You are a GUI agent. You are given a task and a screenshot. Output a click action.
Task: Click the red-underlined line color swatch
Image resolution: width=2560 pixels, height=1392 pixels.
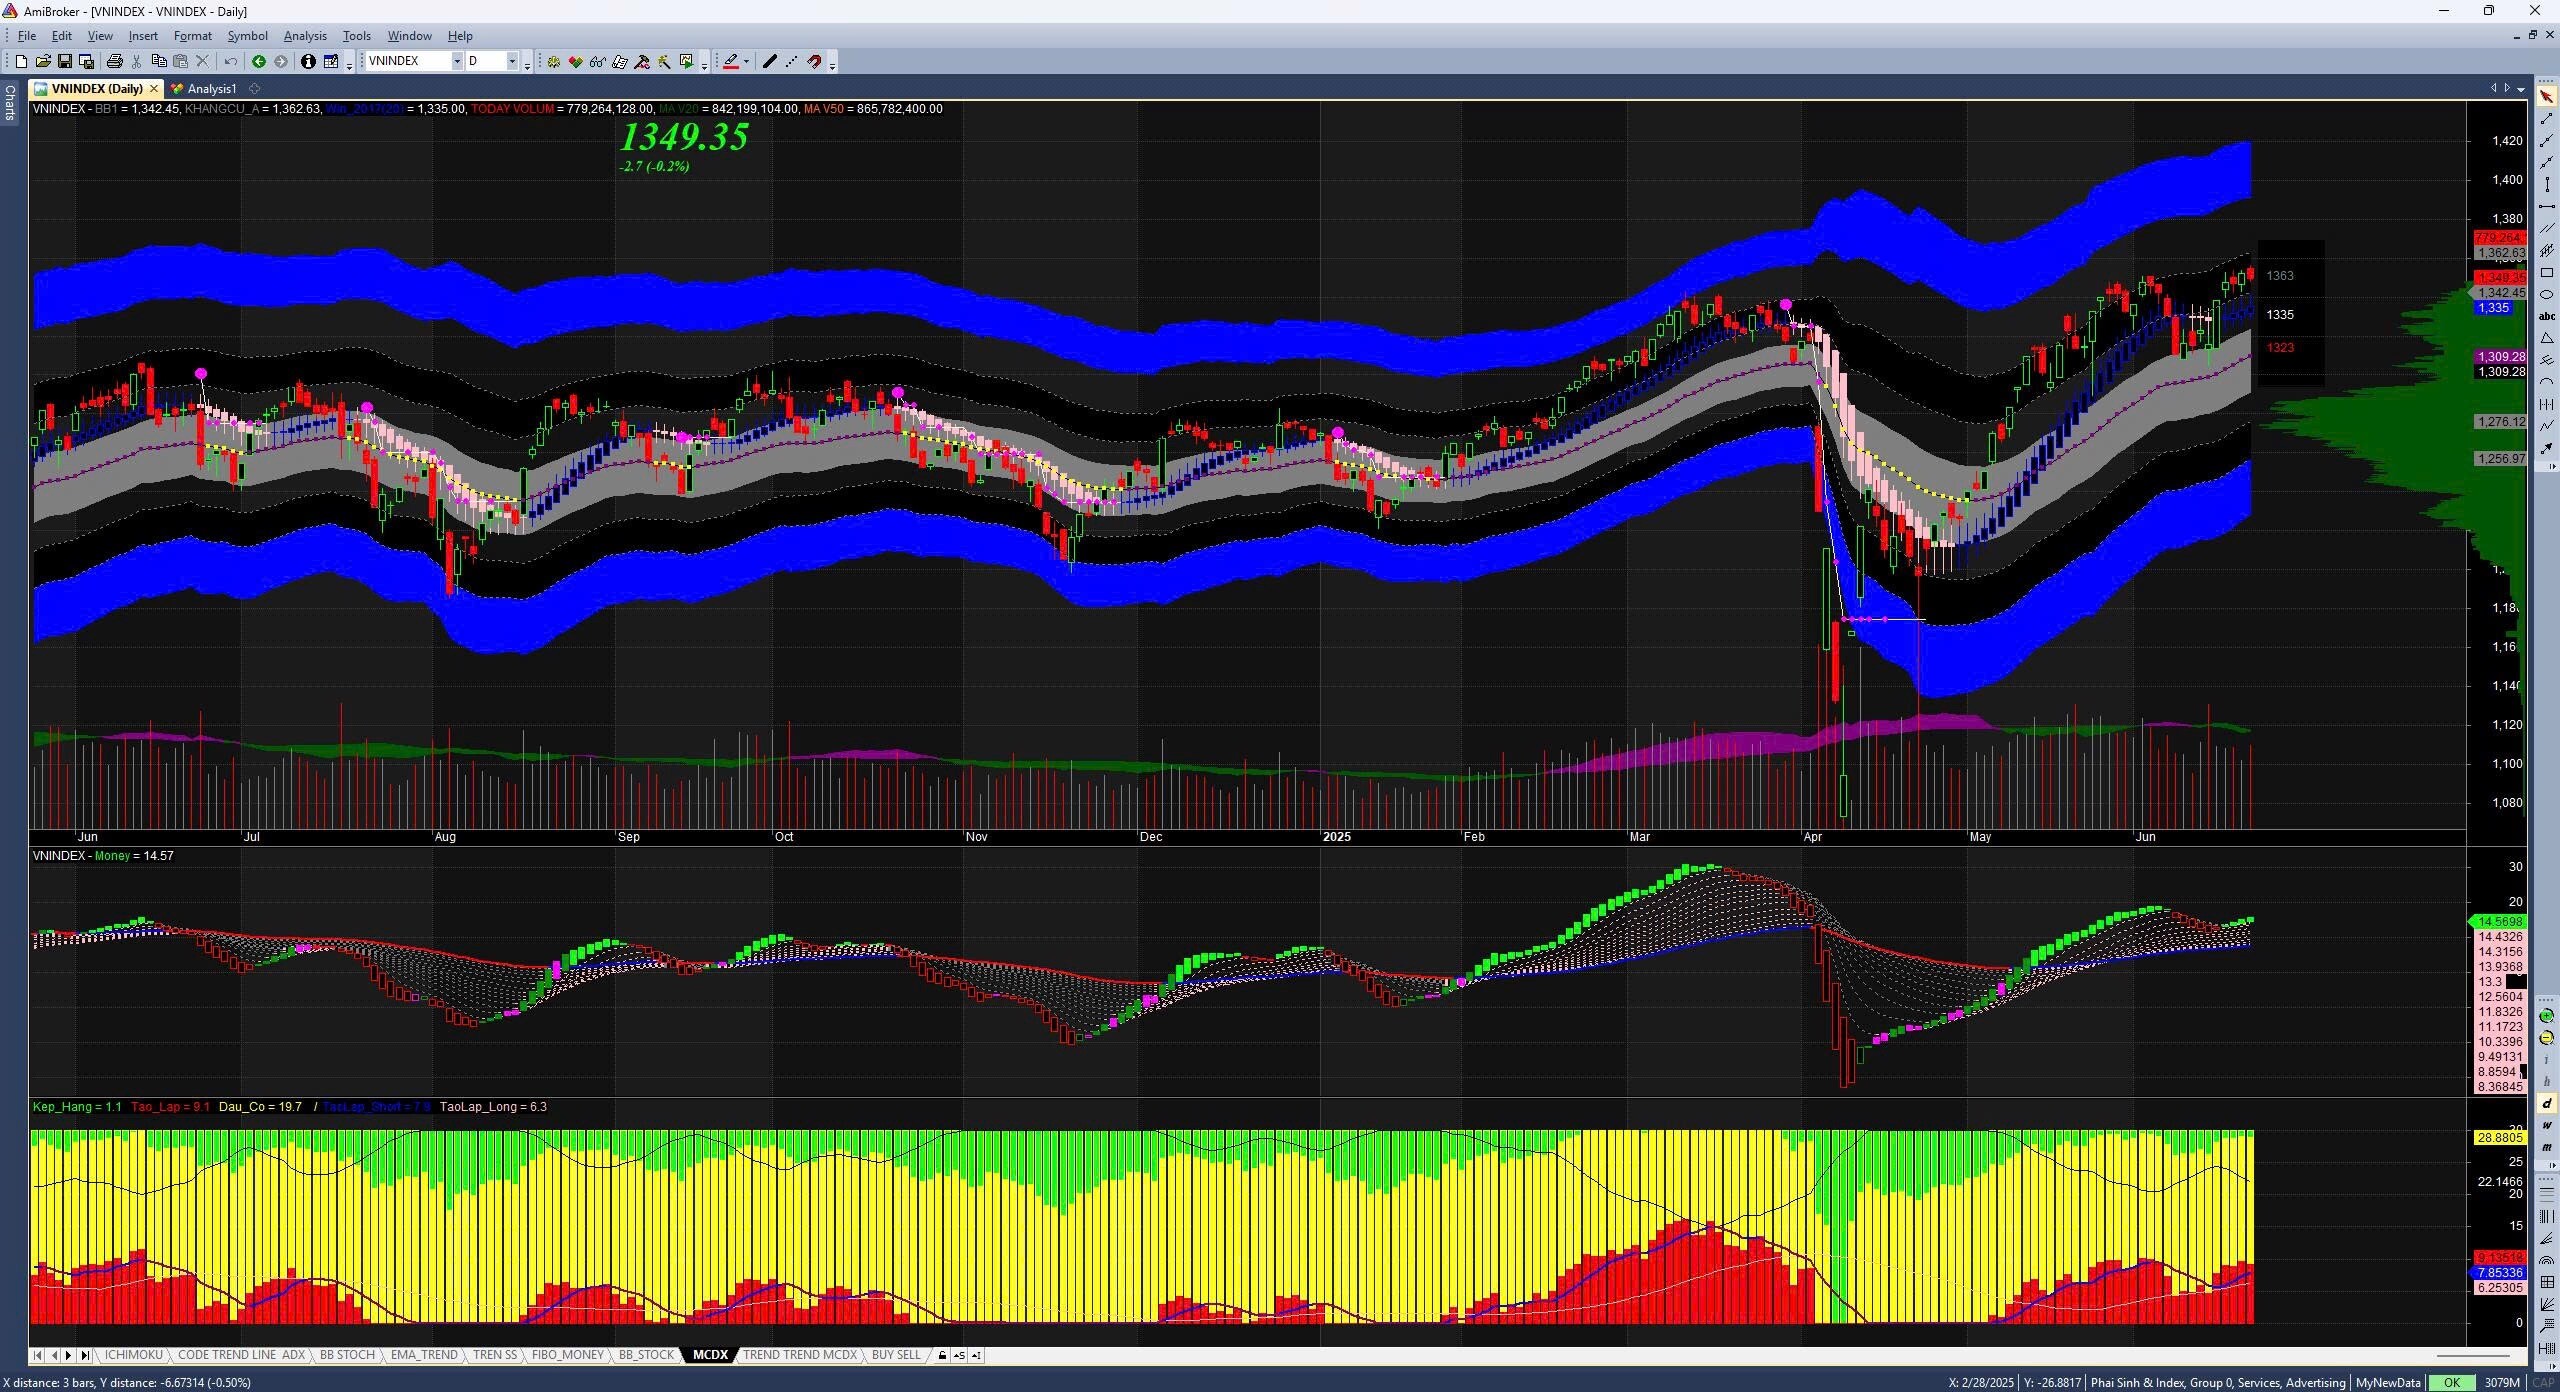731,62
